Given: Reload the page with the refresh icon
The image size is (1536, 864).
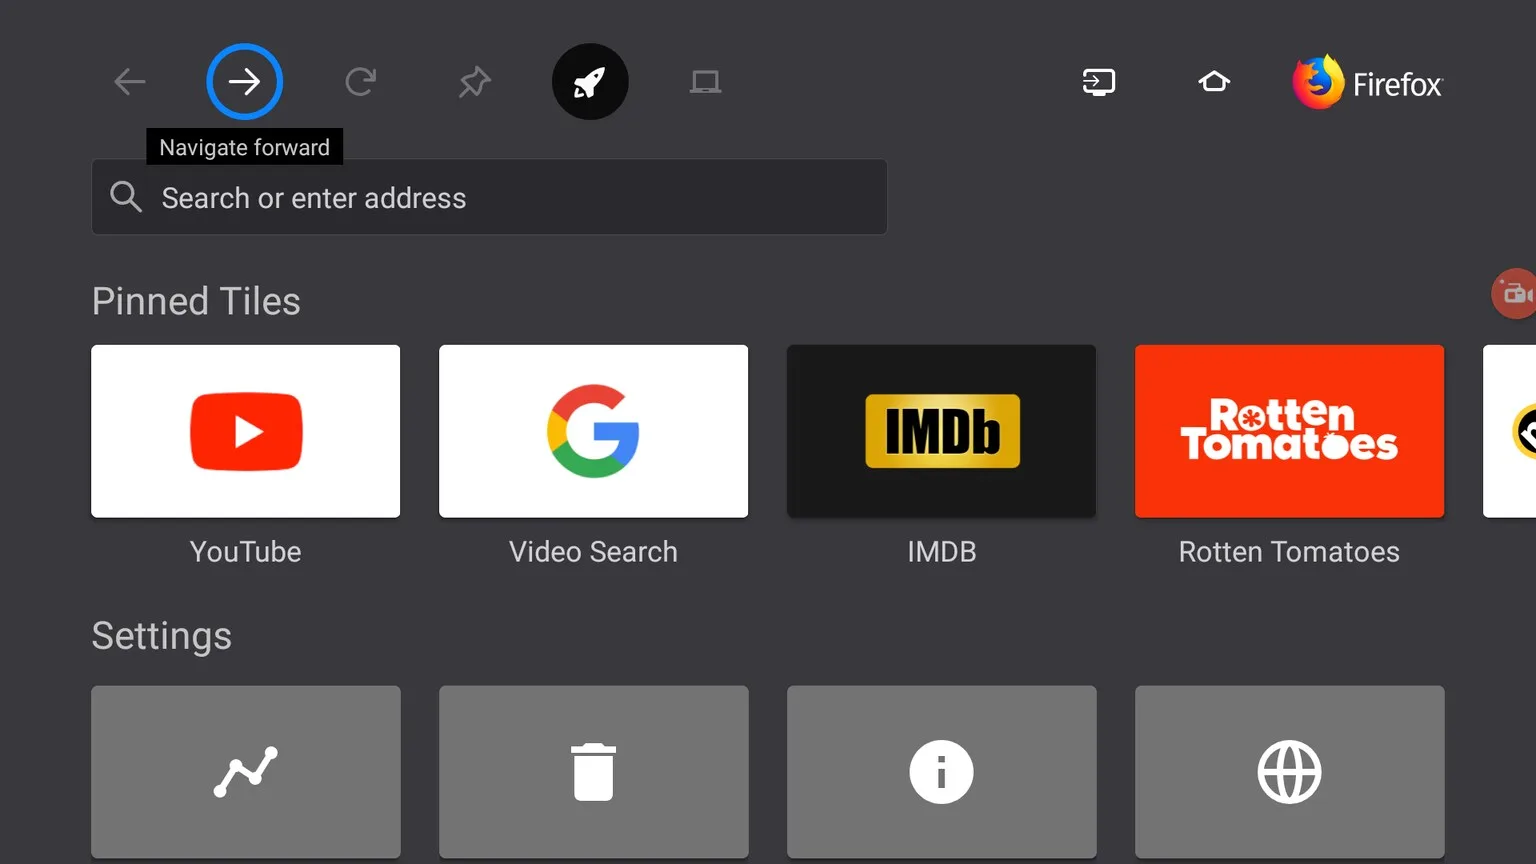Looking at the screenshot, I should 360,82.
